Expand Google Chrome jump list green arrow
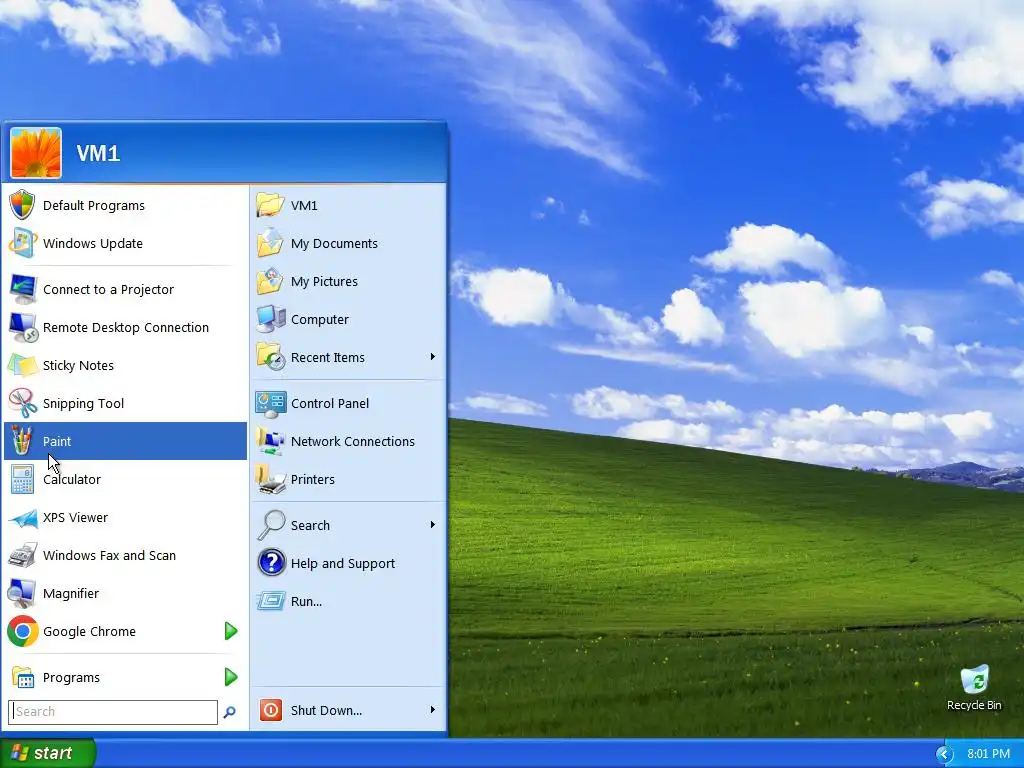Image resolution: width=1024 pixels, height=768 pixels. (231, 631)
